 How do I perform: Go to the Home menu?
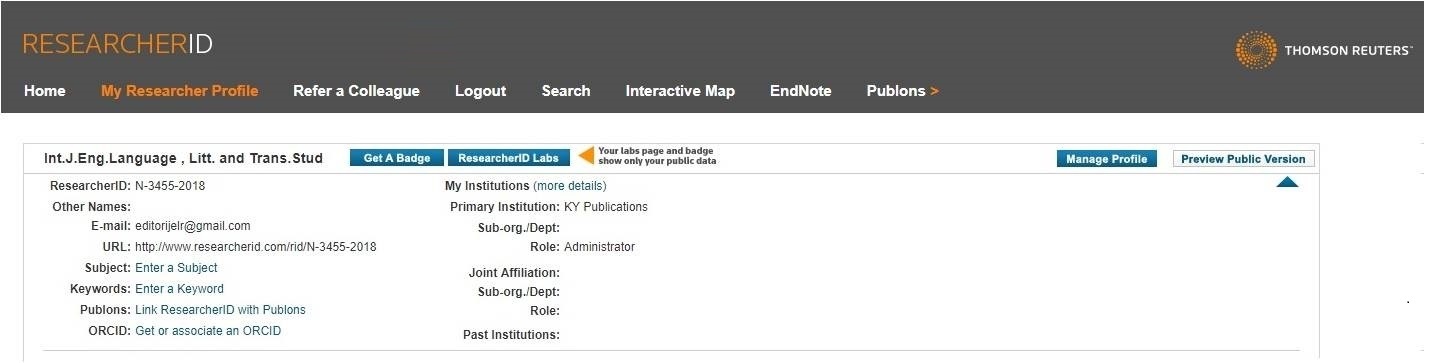tap(45, 91)
